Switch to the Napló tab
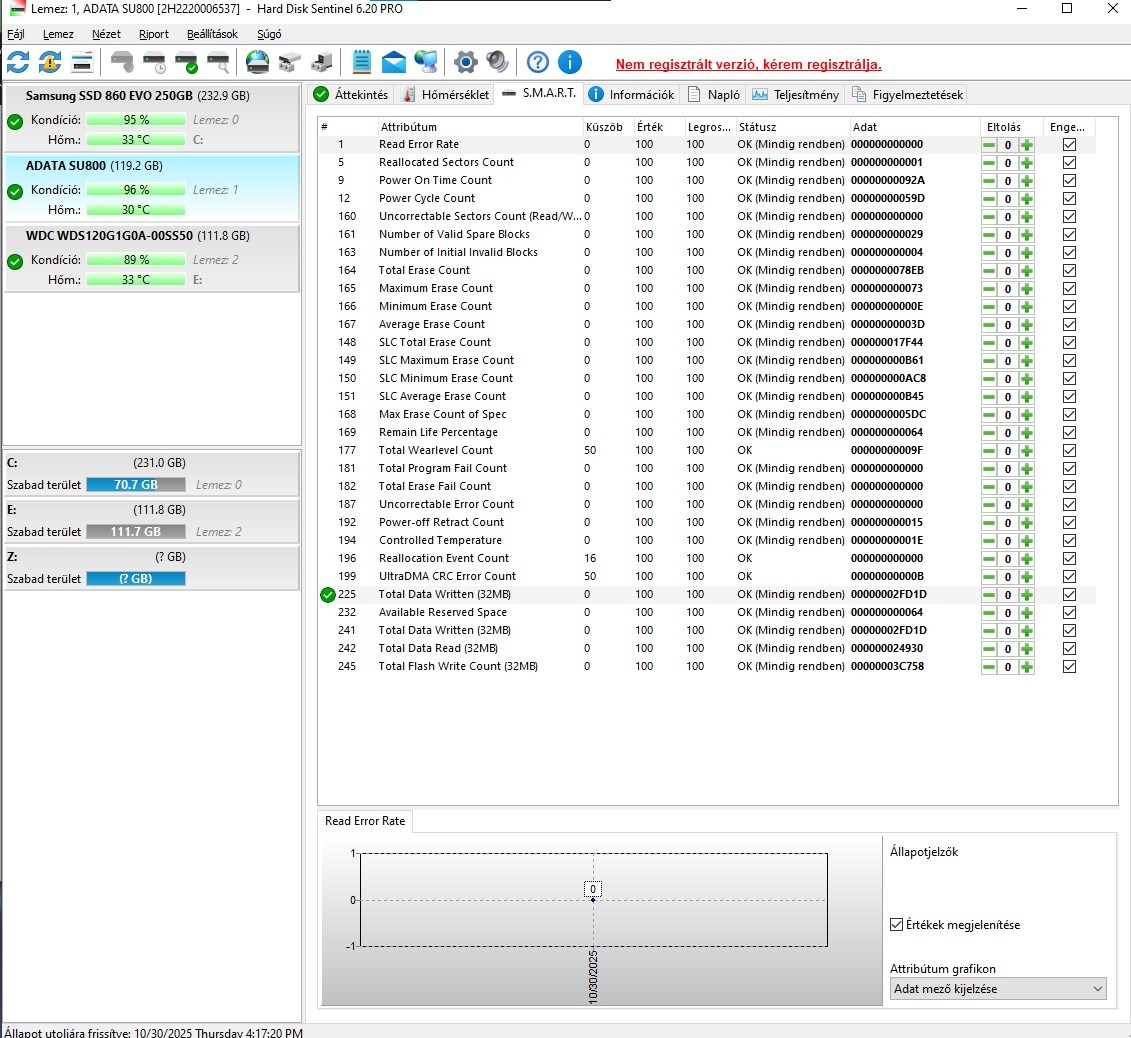Viewport: 1131px width, 1038px height. [x=714, y=94]
